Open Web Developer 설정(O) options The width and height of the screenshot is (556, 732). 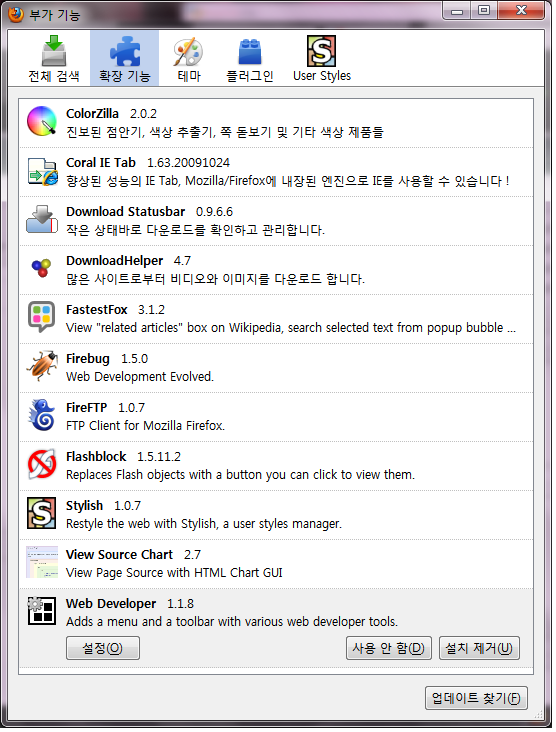click(103, 648)
